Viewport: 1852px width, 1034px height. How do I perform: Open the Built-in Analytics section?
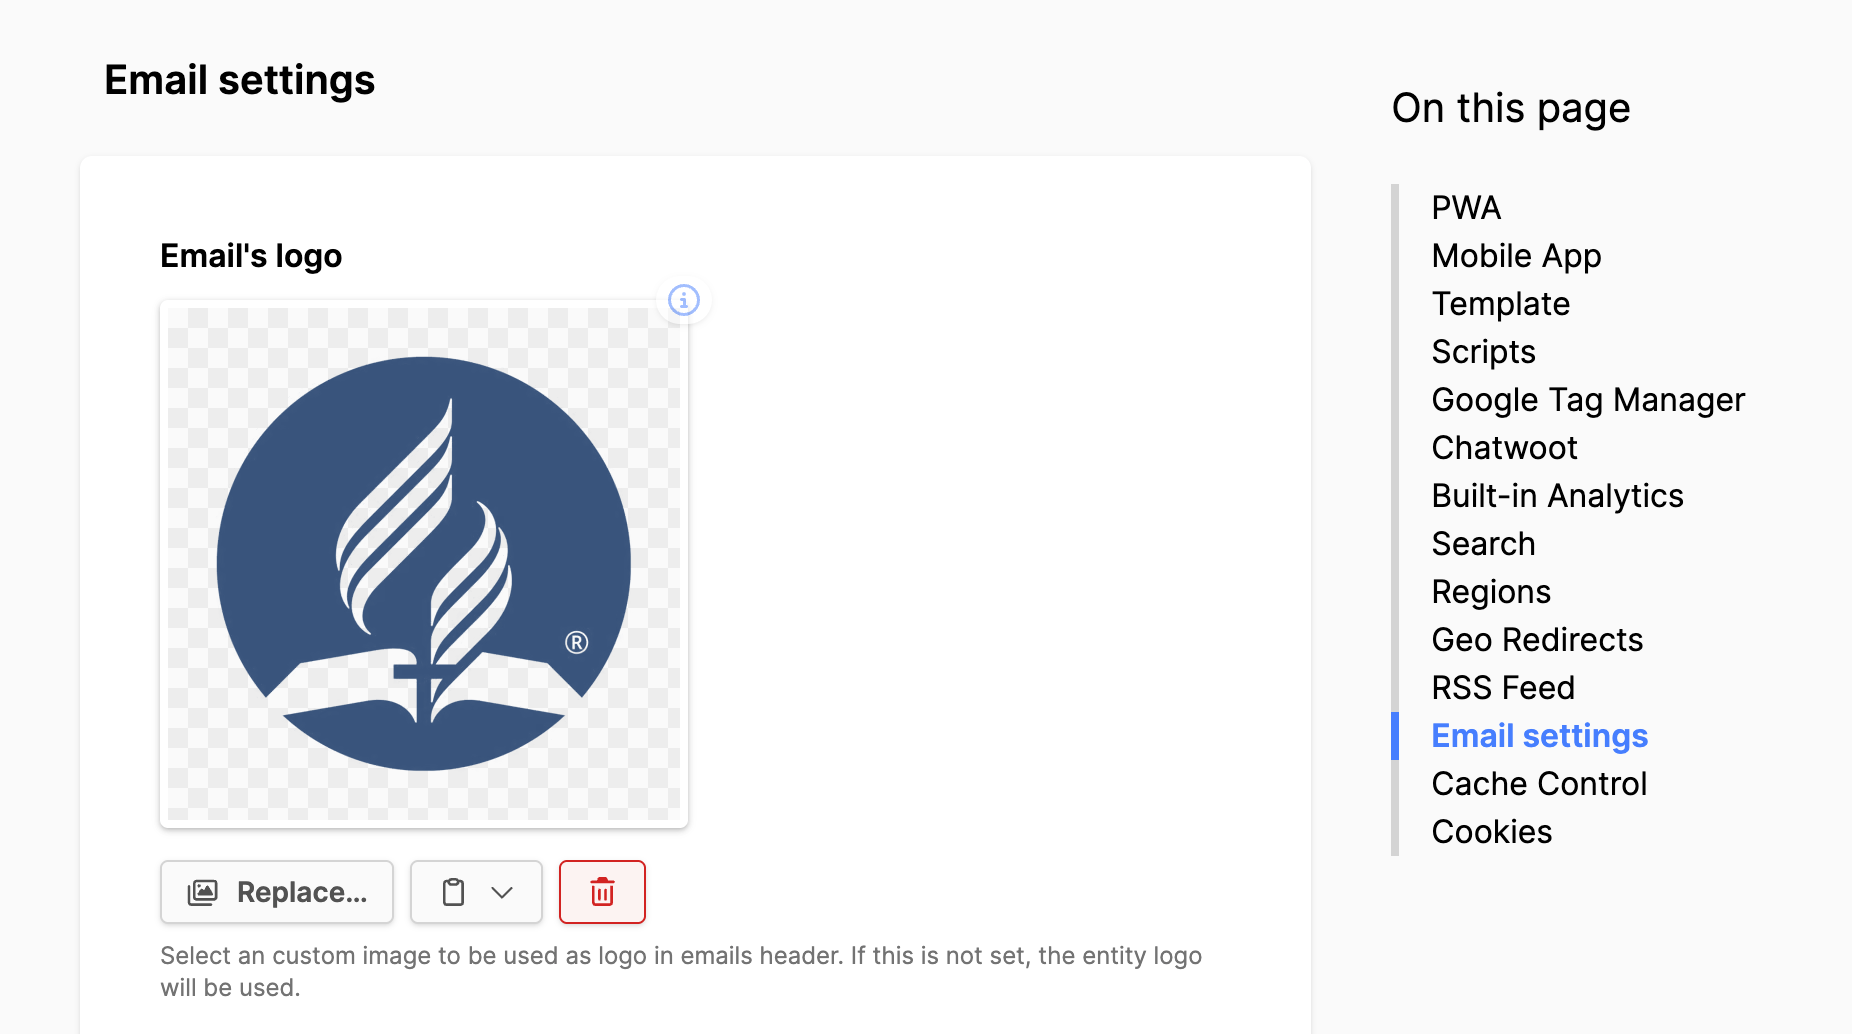pos(1557,496)
